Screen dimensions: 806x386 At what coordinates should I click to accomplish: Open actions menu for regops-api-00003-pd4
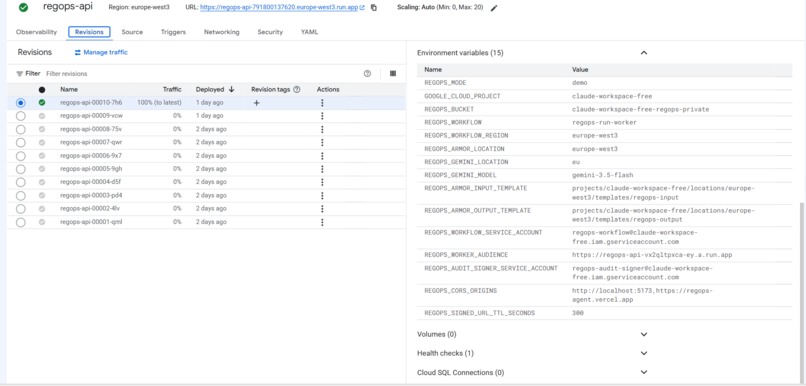point(322,195)
